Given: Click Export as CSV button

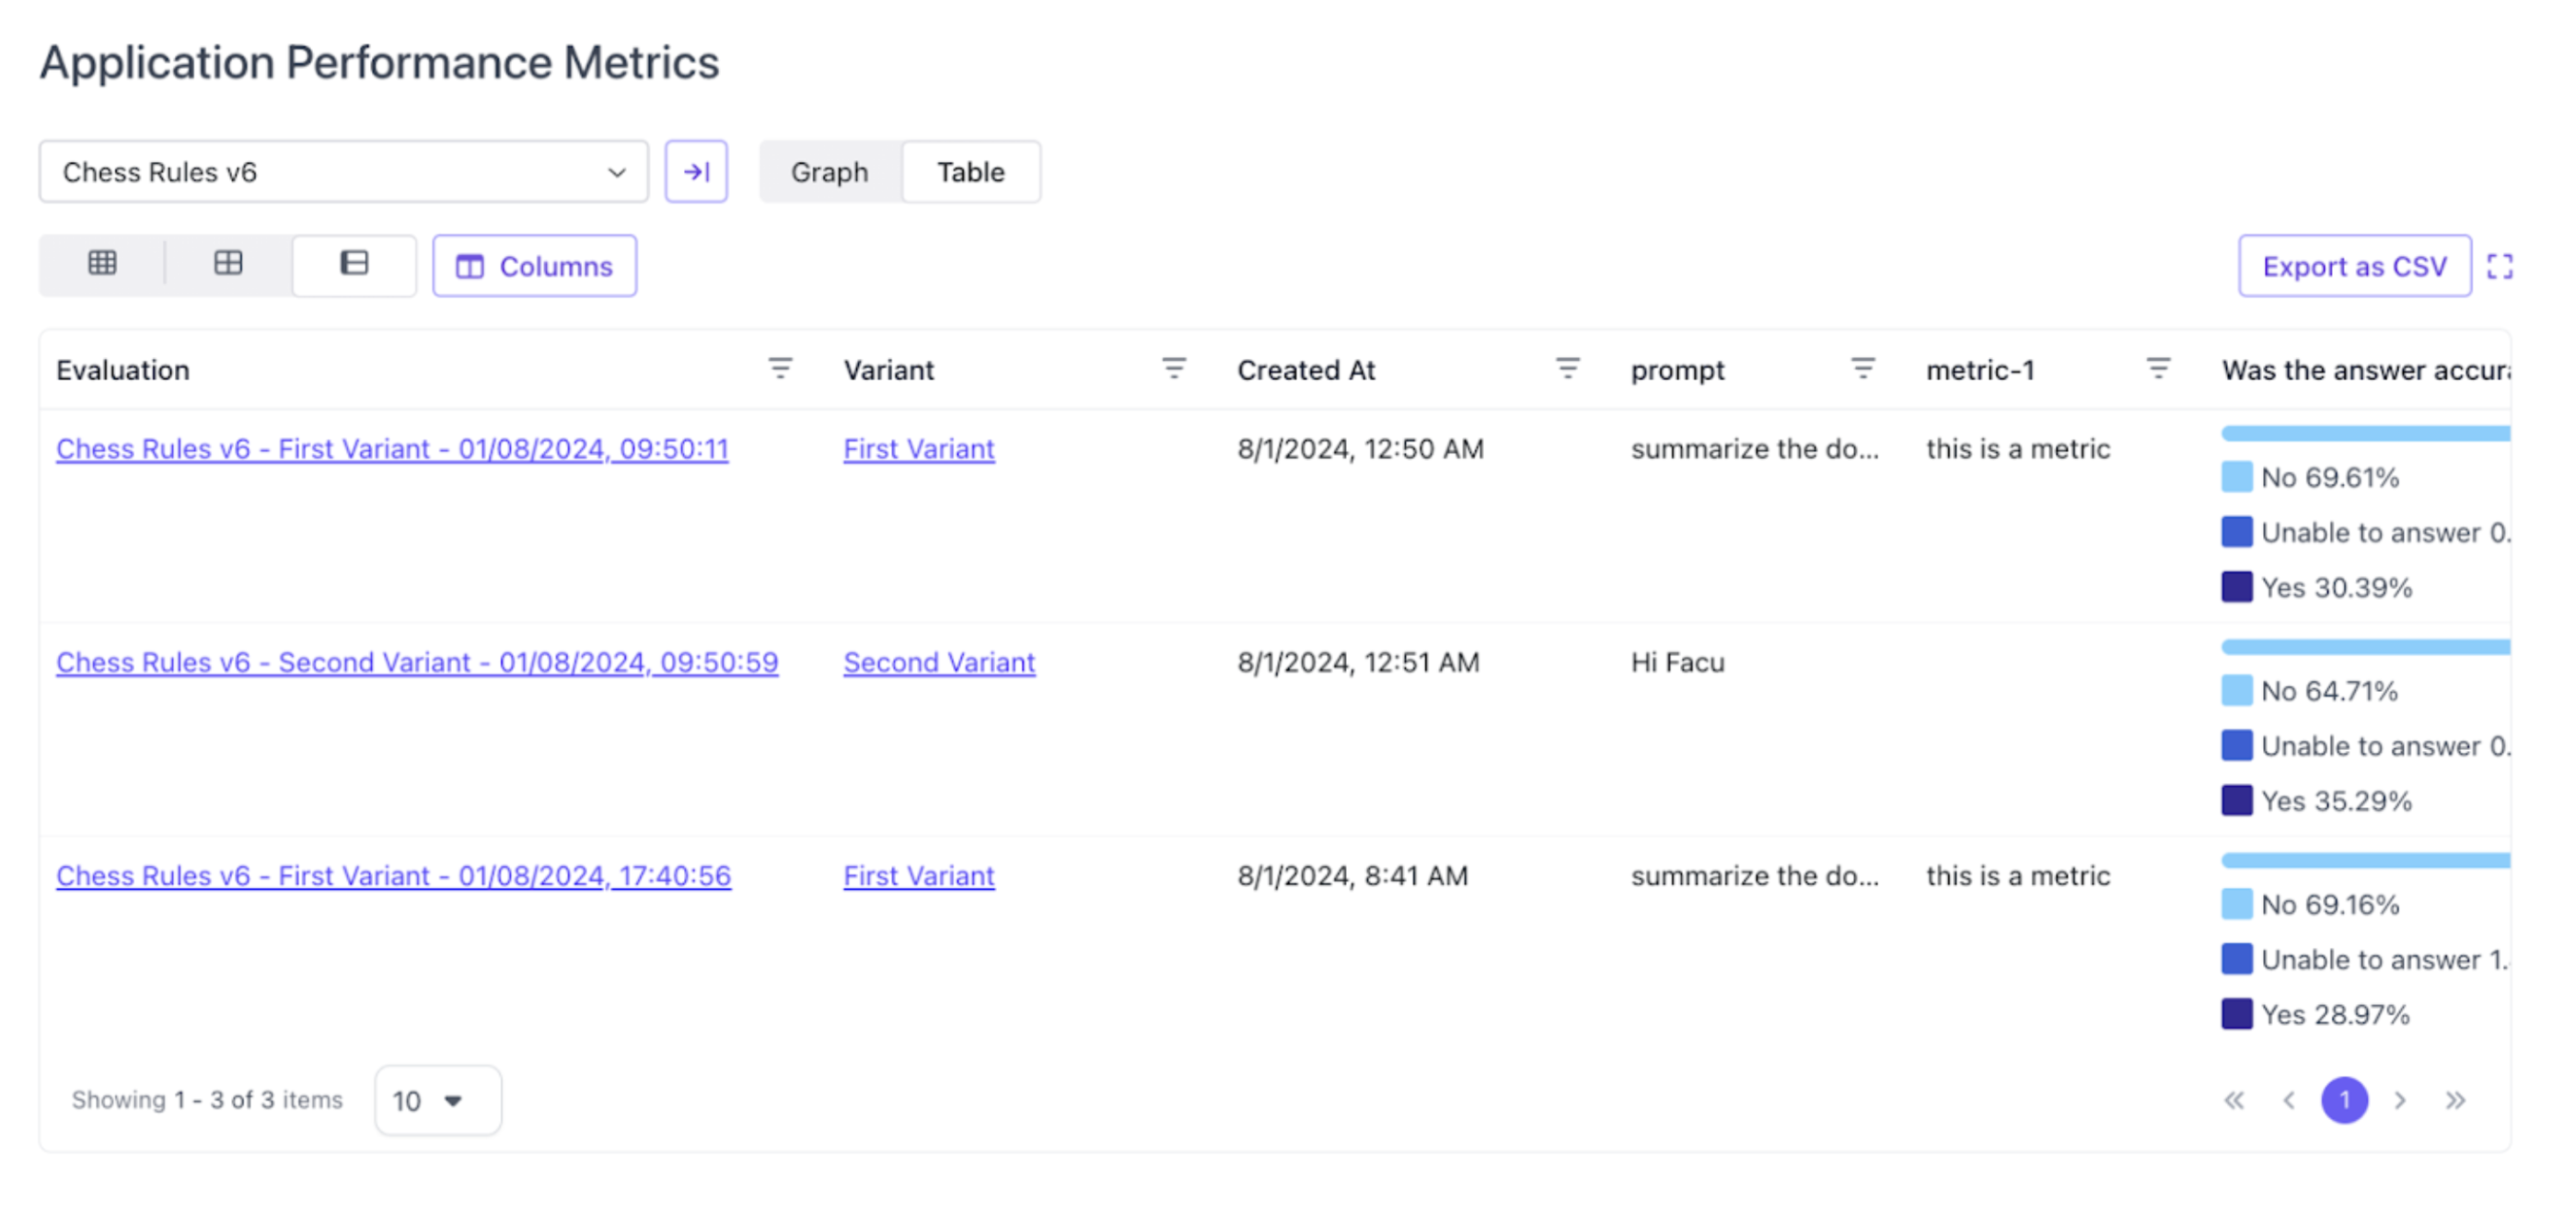Looking at the screenshot, I should (x=2354, y=266).
